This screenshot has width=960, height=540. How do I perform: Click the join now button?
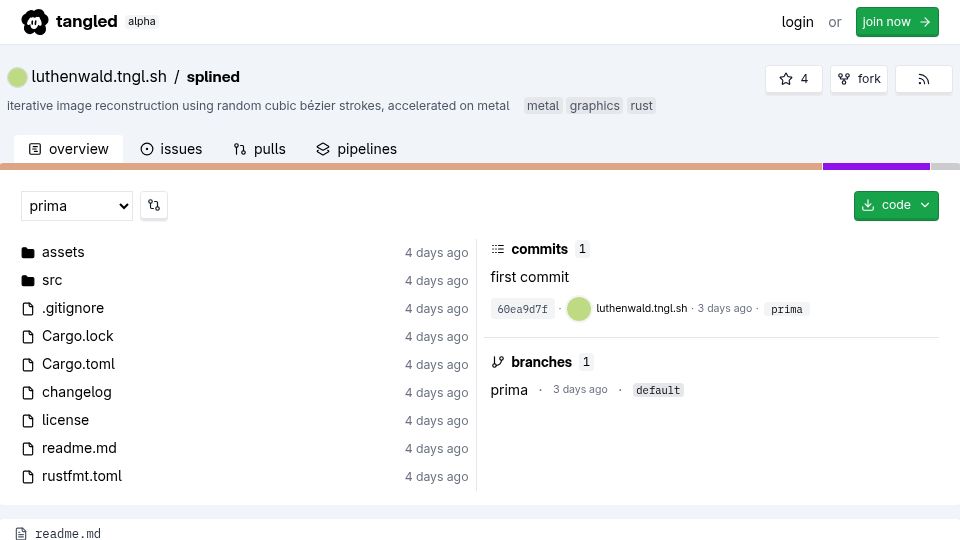(897, 22)
